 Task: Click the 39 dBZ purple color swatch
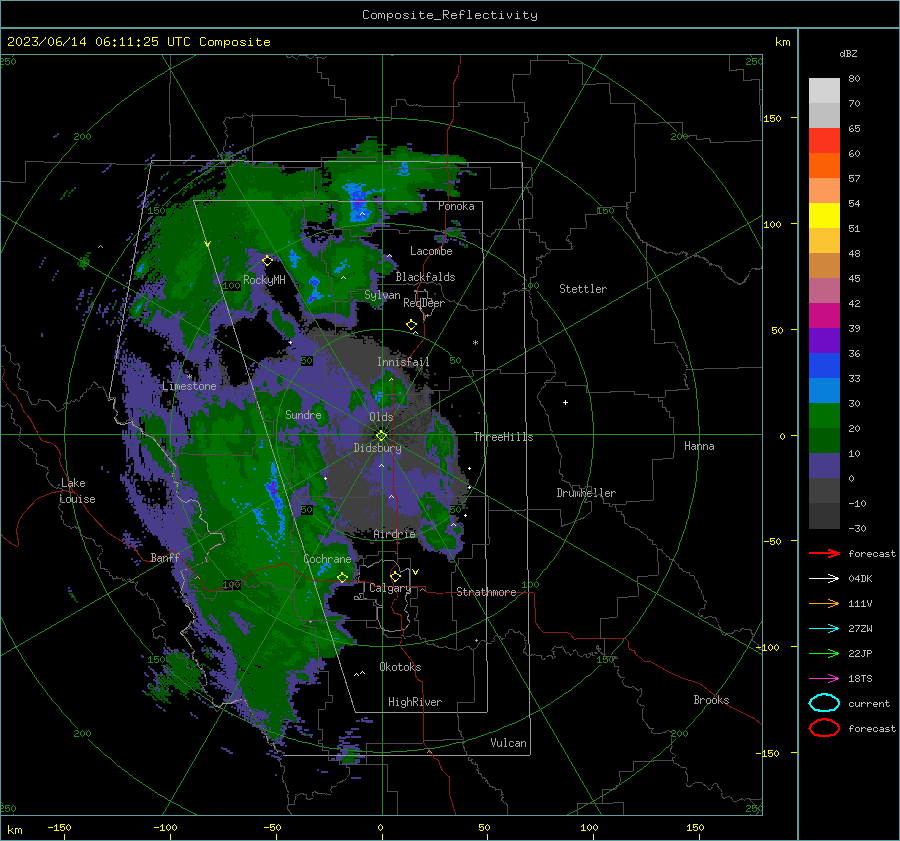pyautogui.click(x=824, y=340)
